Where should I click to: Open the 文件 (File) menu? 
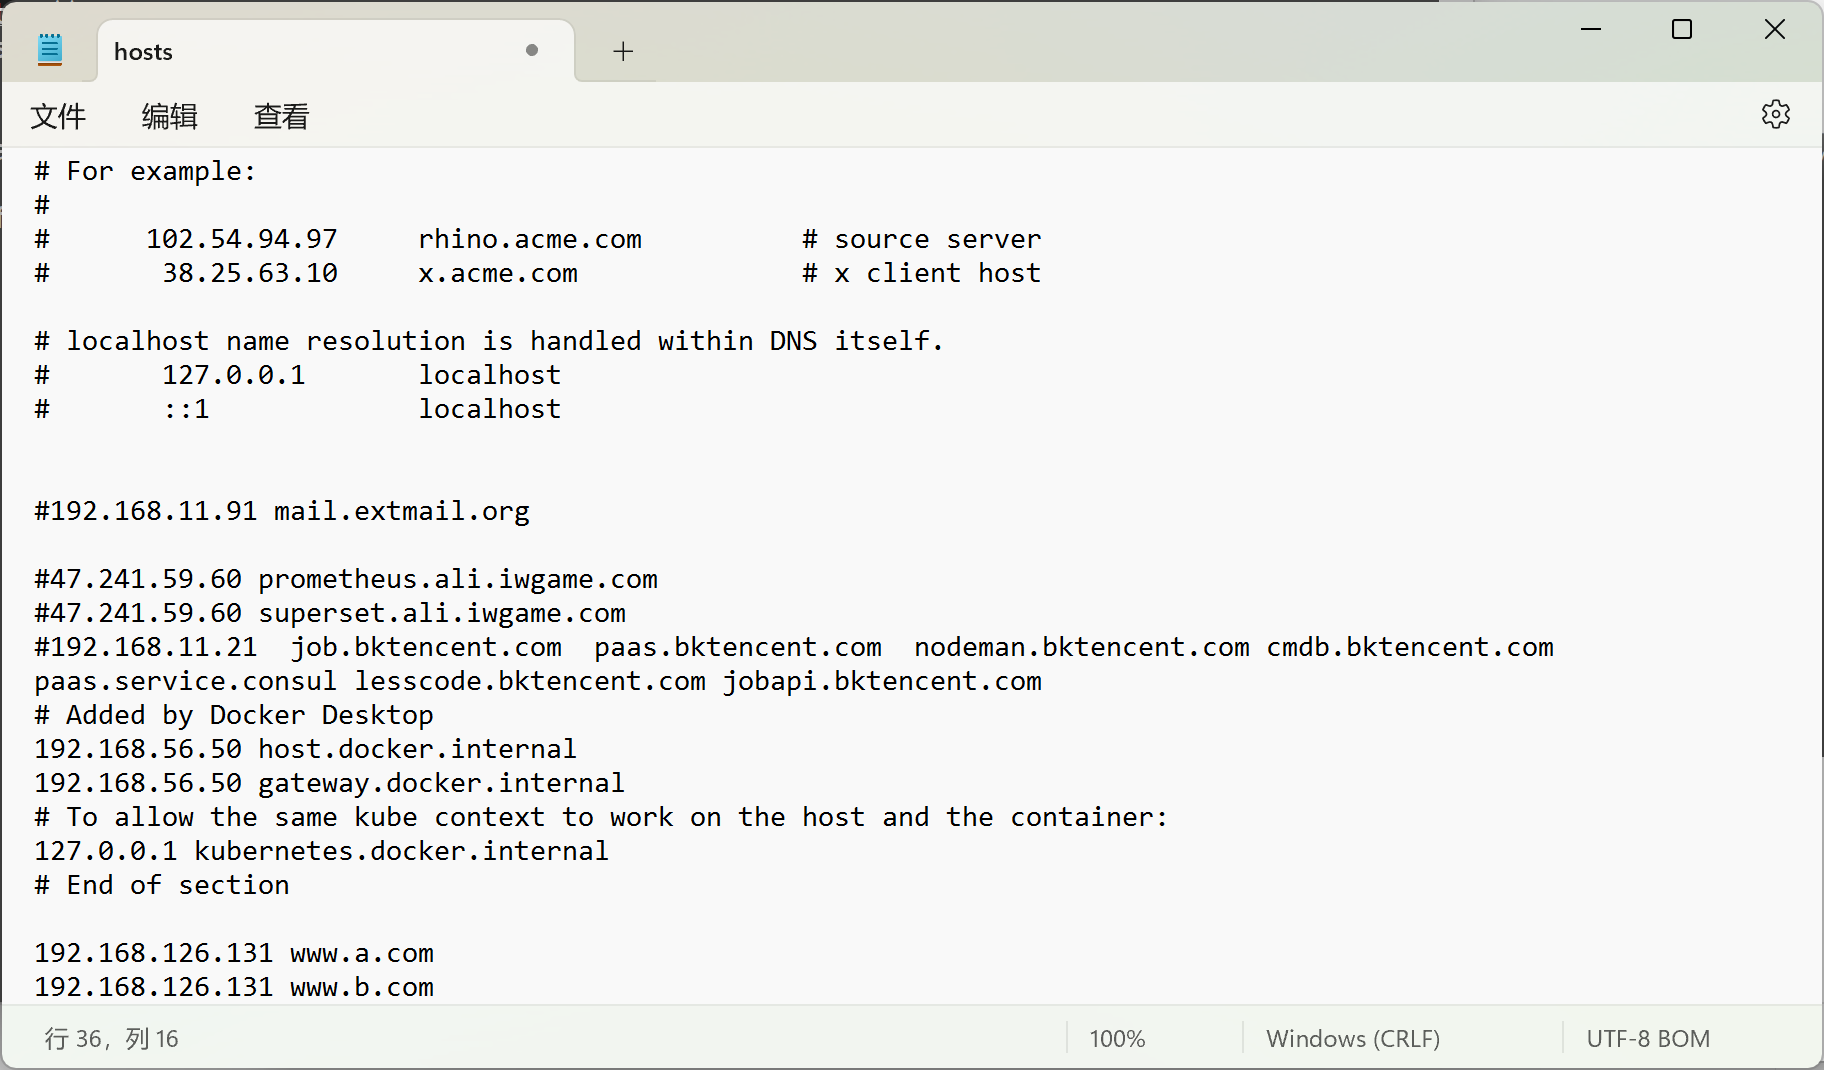(58, 117)
